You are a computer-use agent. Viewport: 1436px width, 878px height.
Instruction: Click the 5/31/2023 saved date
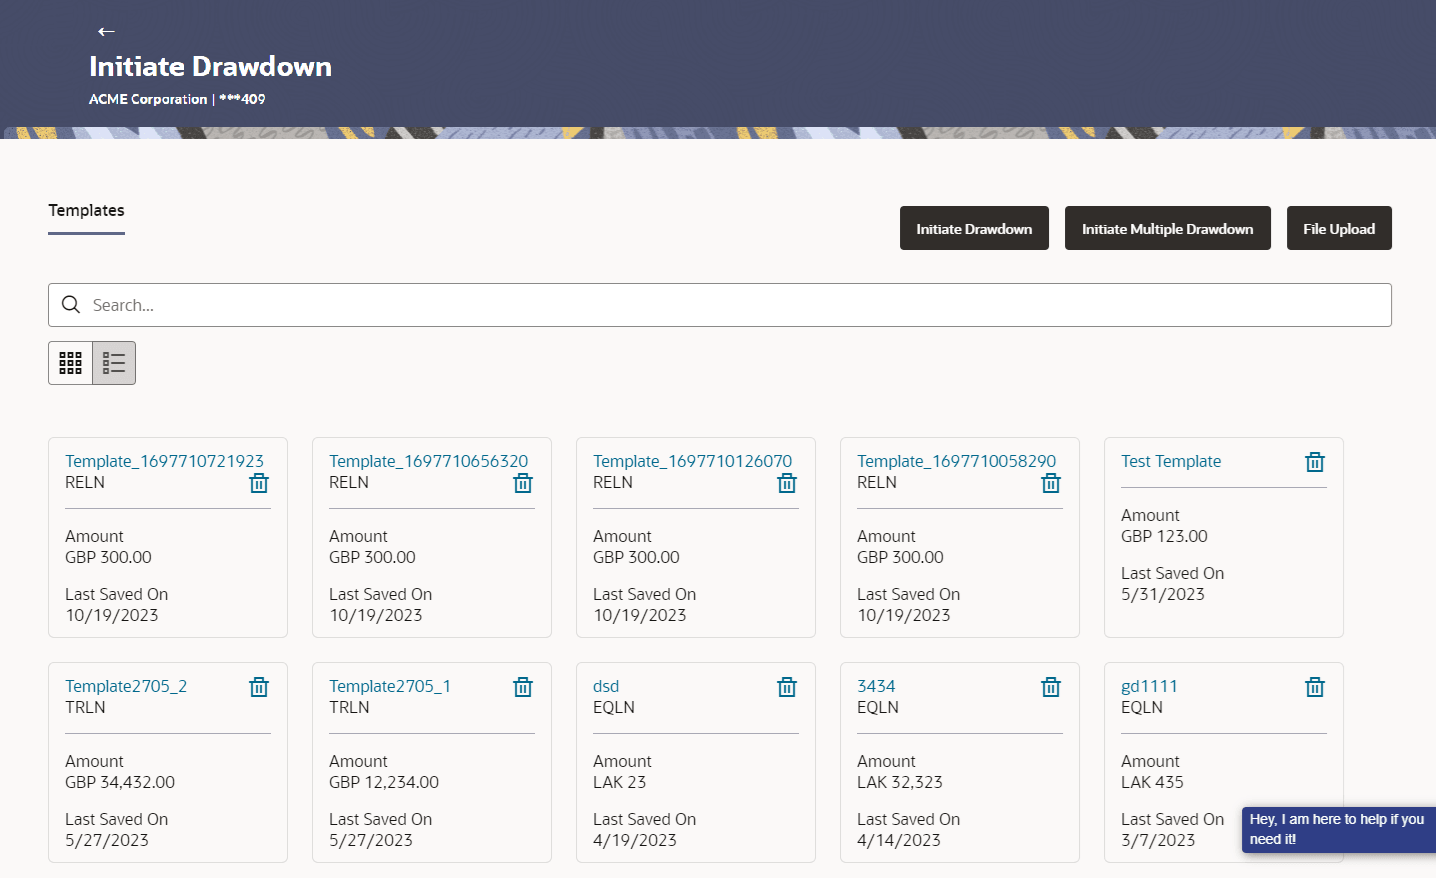pos(1163,594)
